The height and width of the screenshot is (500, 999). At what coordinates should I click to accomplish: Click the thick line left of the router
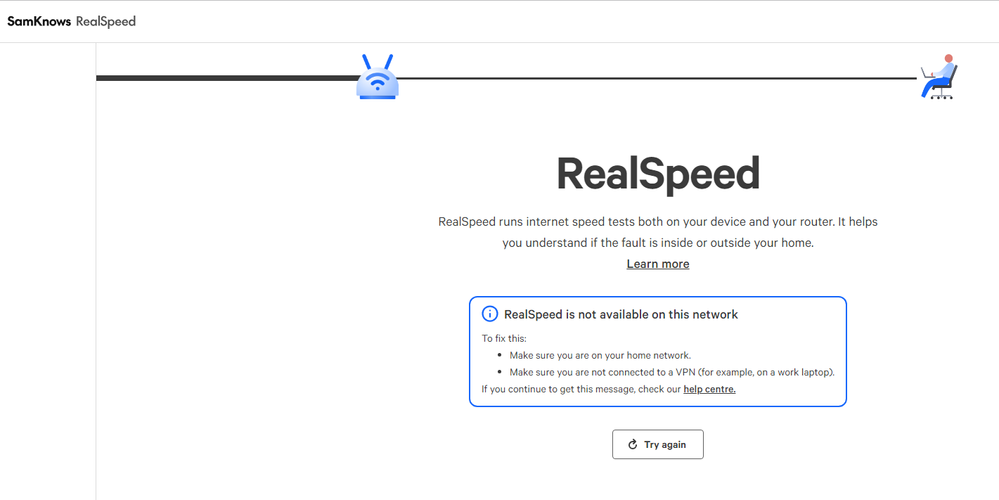226,78
